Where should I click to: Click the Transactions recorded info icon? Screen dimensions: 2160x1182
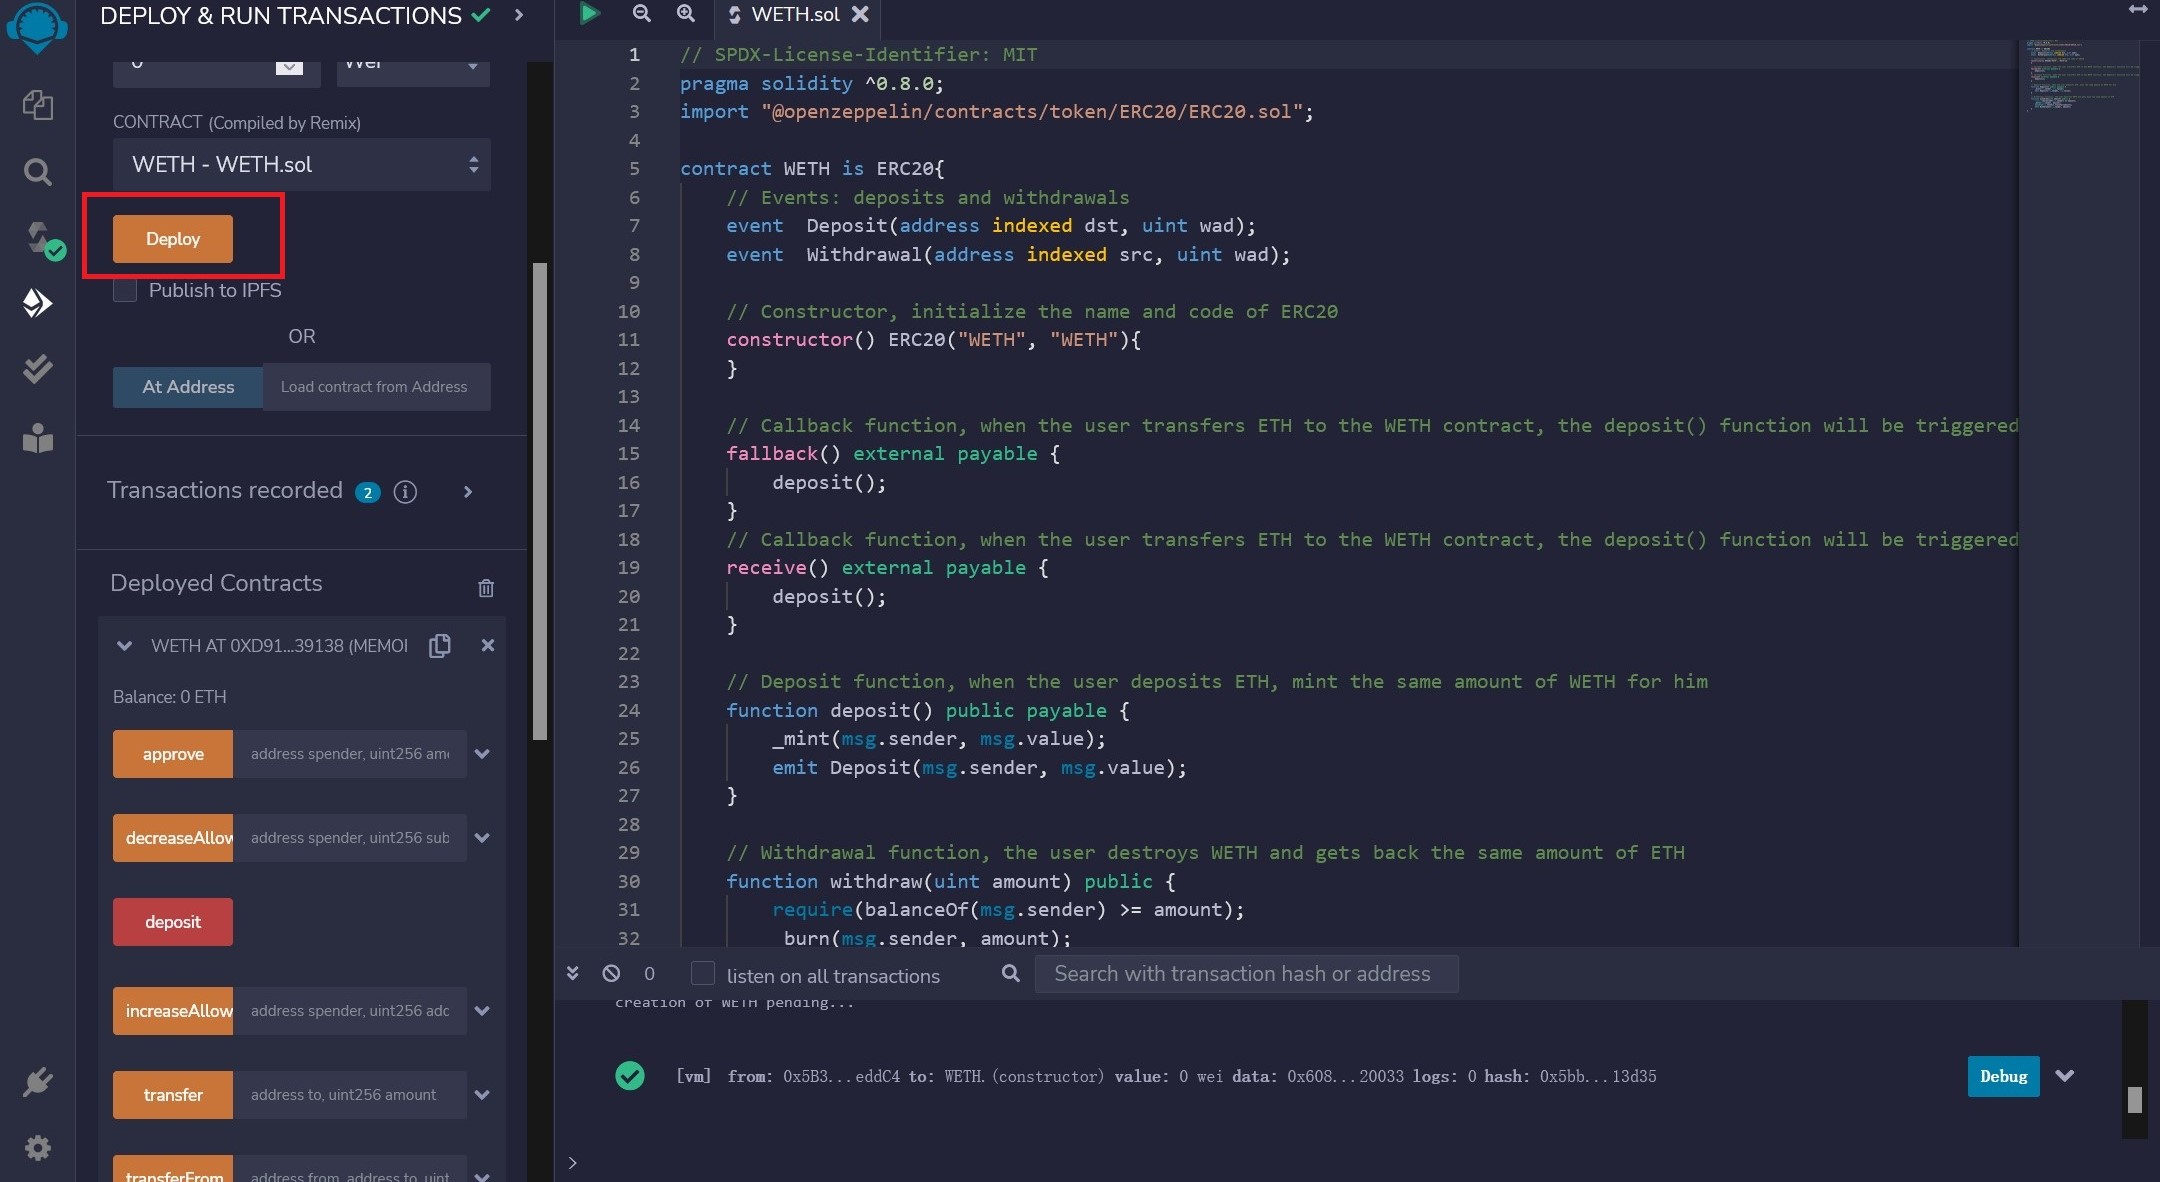click(x=405, y=492)
